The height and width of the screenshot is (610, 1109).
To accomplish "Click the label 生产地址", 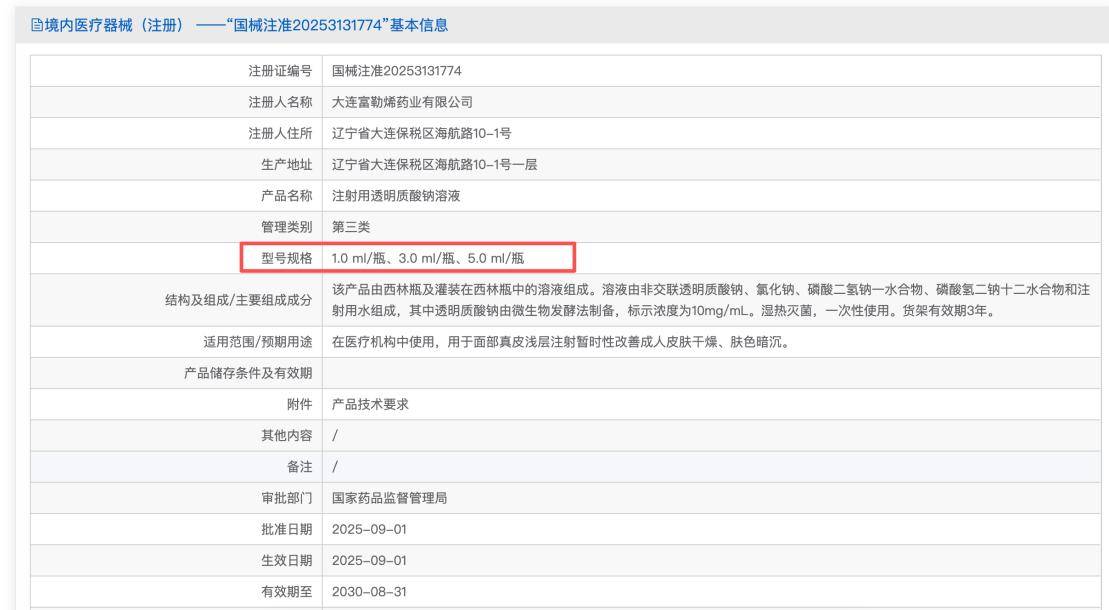I will (286, 164).
